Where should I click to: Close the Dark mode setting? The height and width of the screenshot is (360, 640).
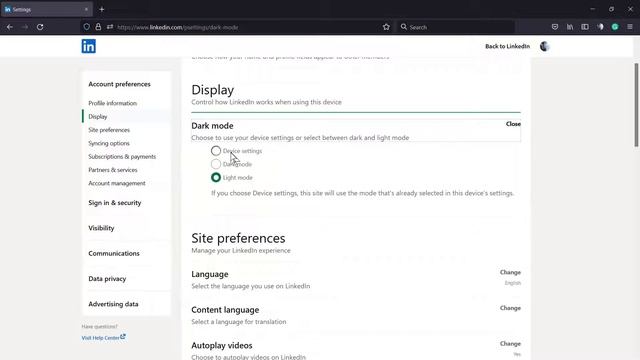[x=513, y=124]
